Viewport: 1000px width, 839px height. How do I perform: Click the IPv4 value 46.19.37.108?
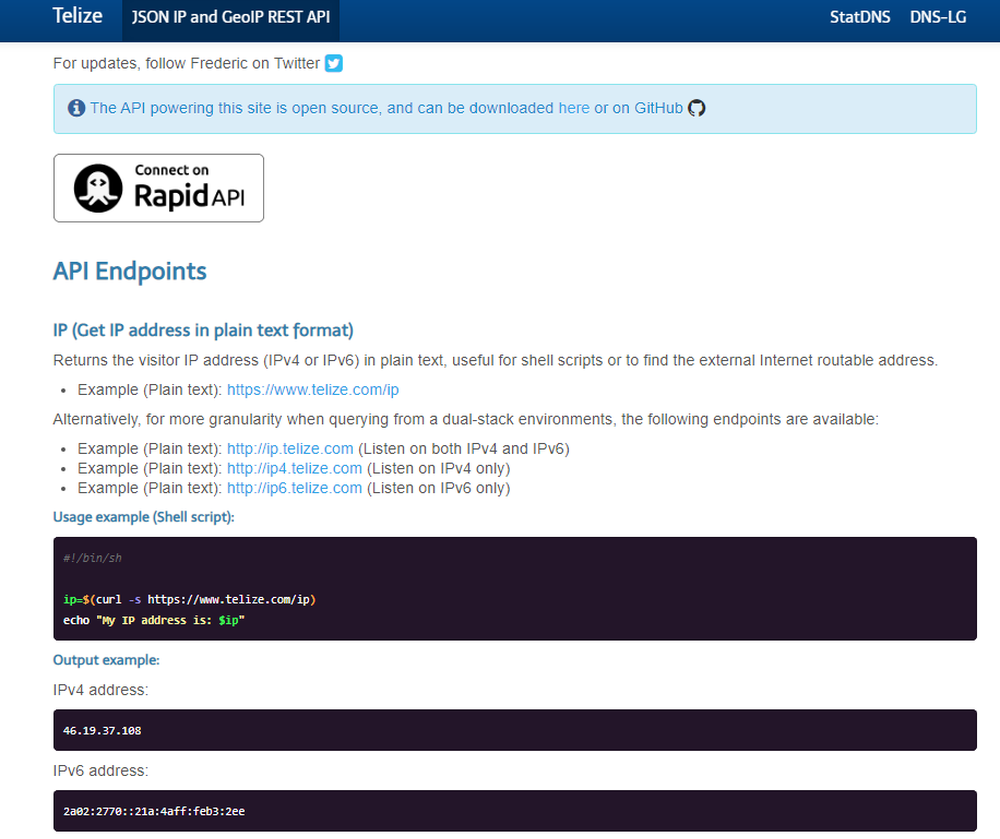coord(102,731)
